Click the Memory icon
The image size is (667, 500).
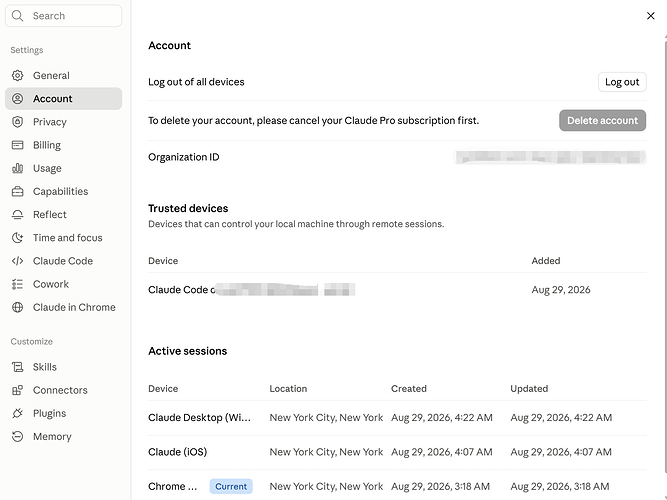(x=17, y=437)
